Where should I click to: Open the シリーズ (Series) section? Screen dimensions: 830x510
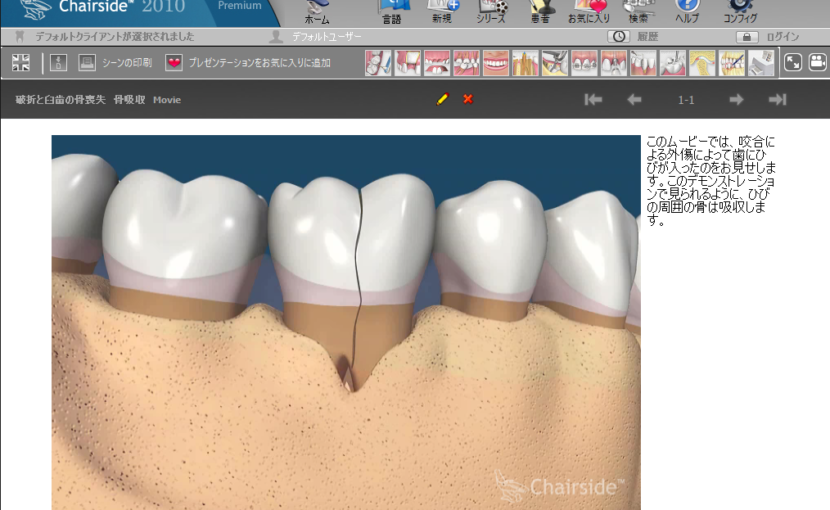tap(491, 11)
